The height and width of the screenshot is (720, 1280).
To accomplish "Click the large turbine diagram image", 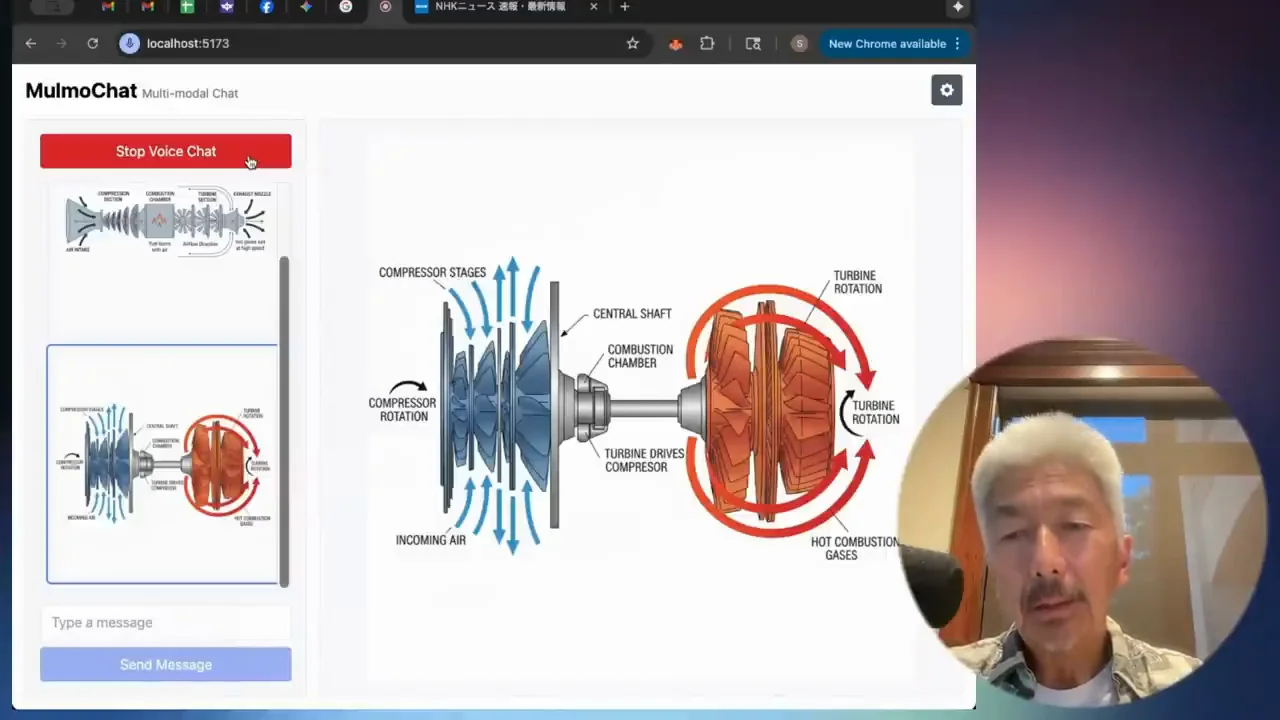I will click(x=640, y=410).
